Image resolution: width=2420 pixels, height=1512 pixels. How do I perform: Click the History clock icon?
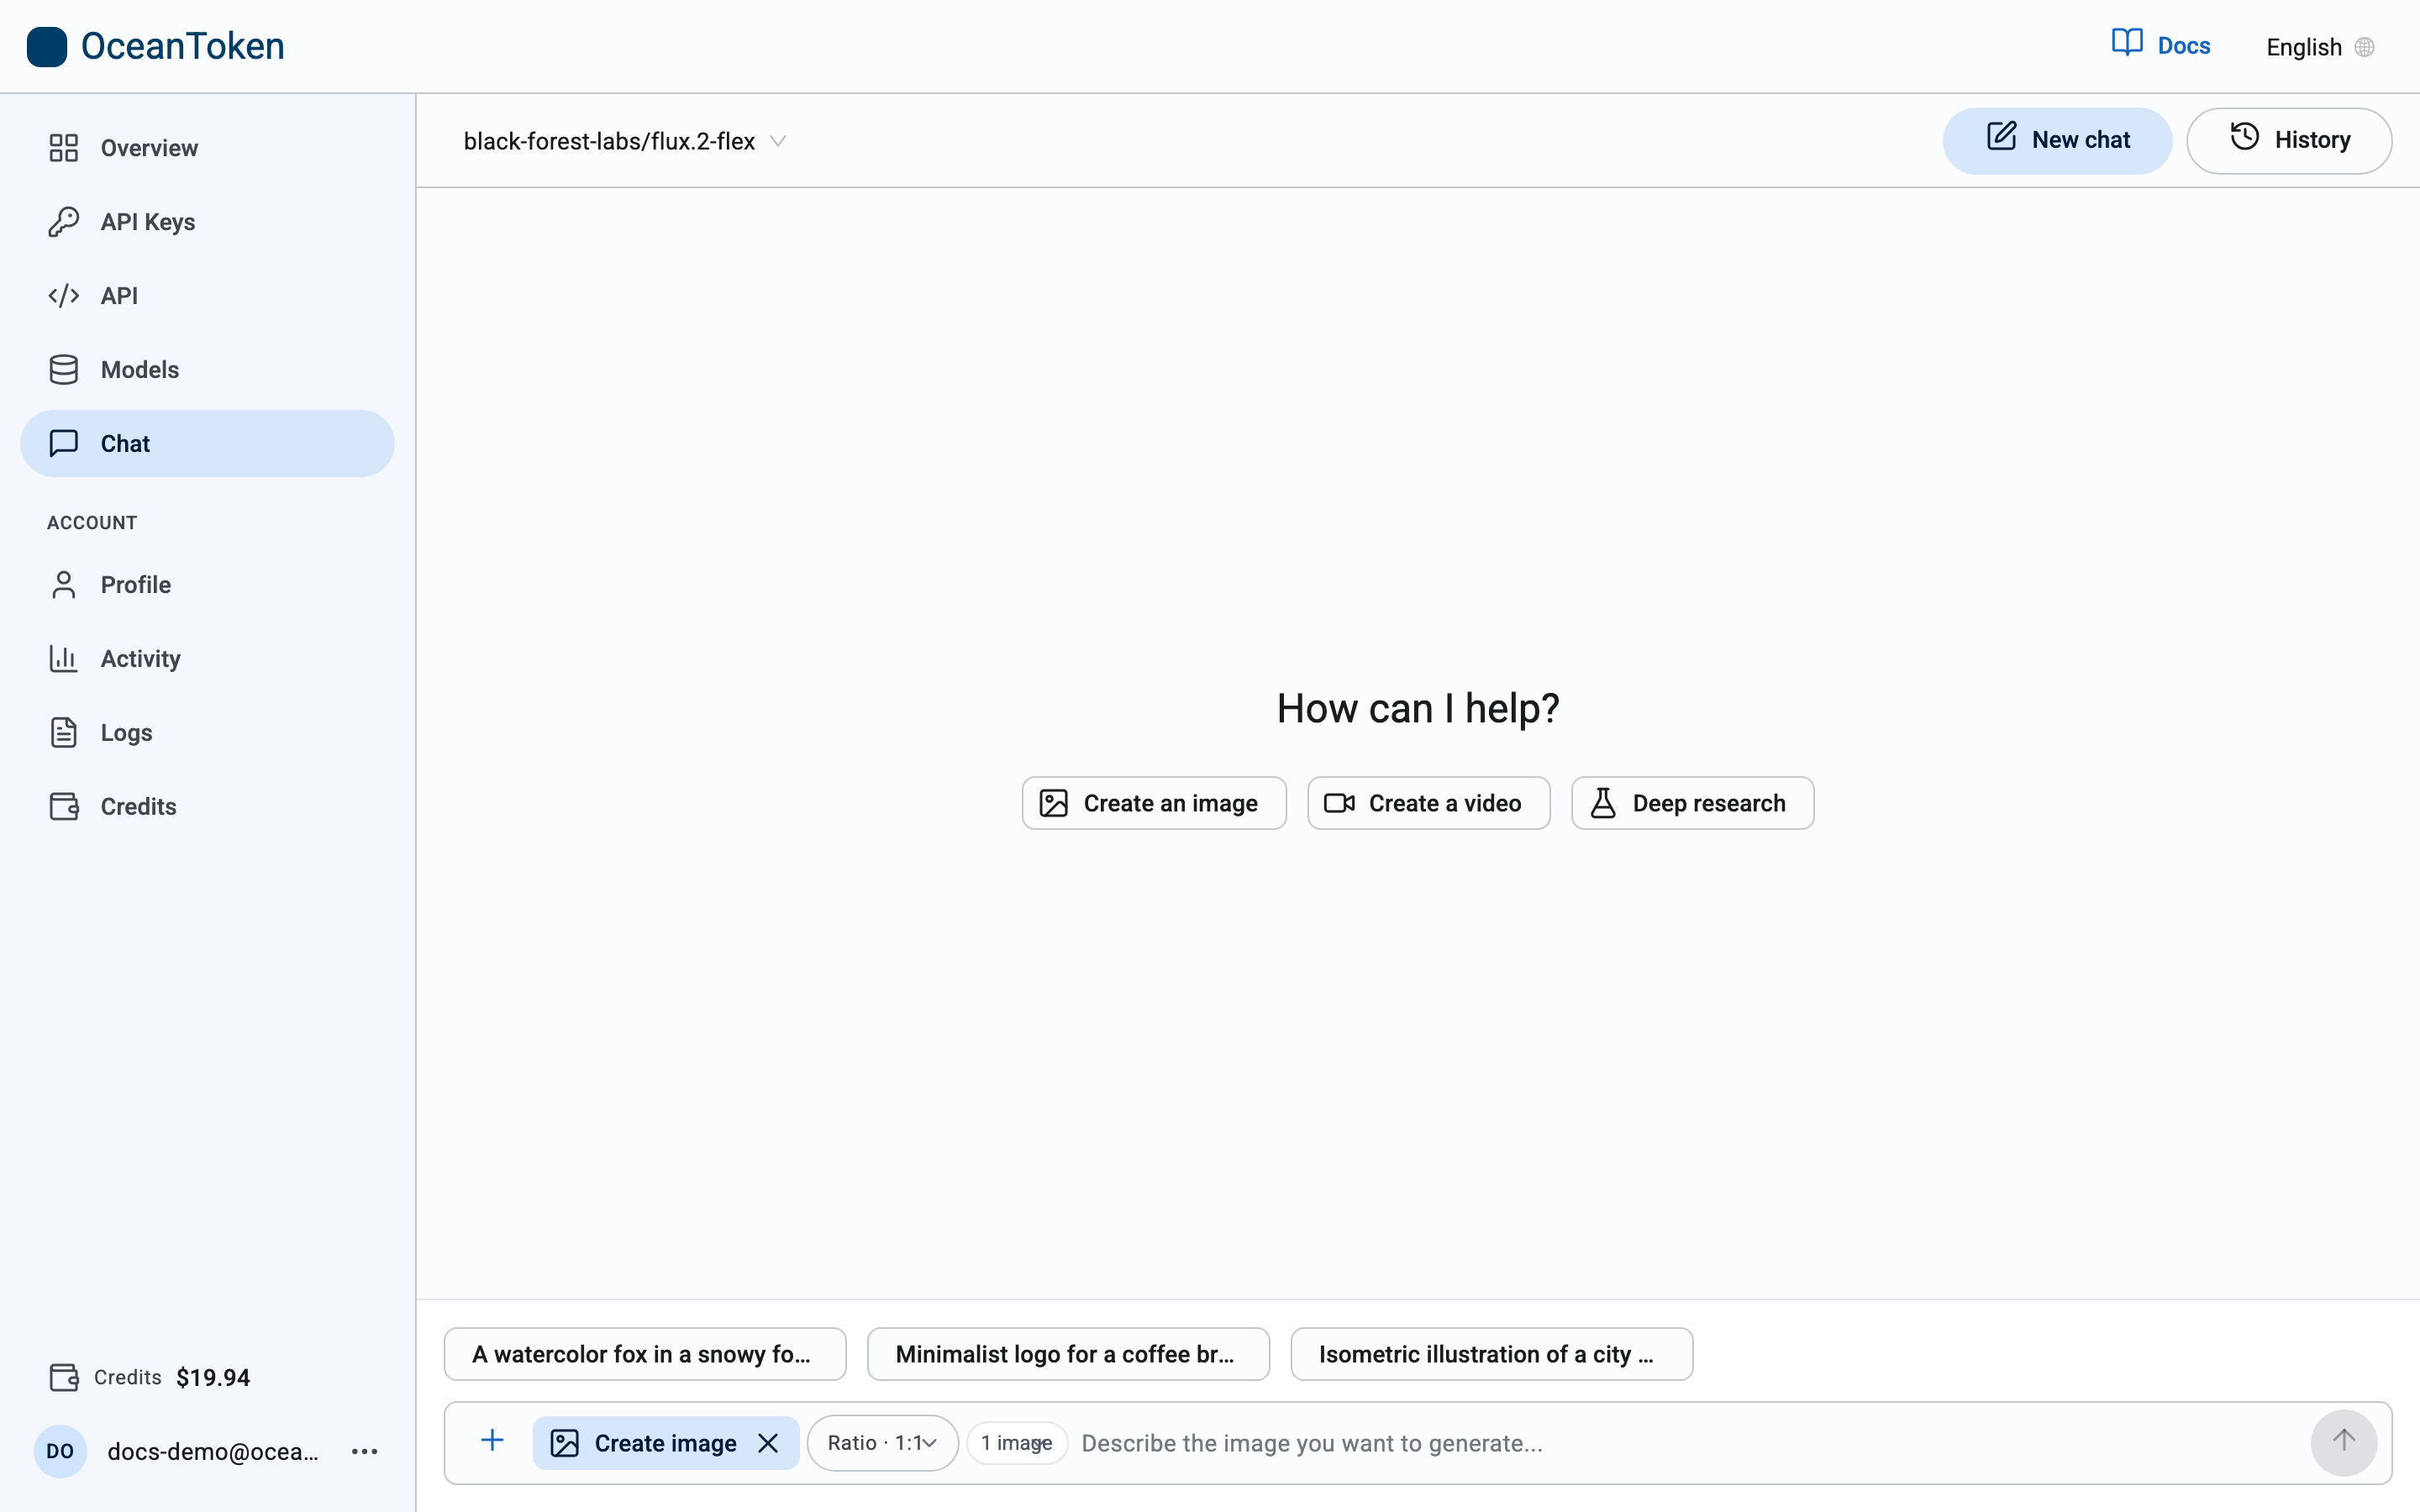click(x=2245, y=136)
